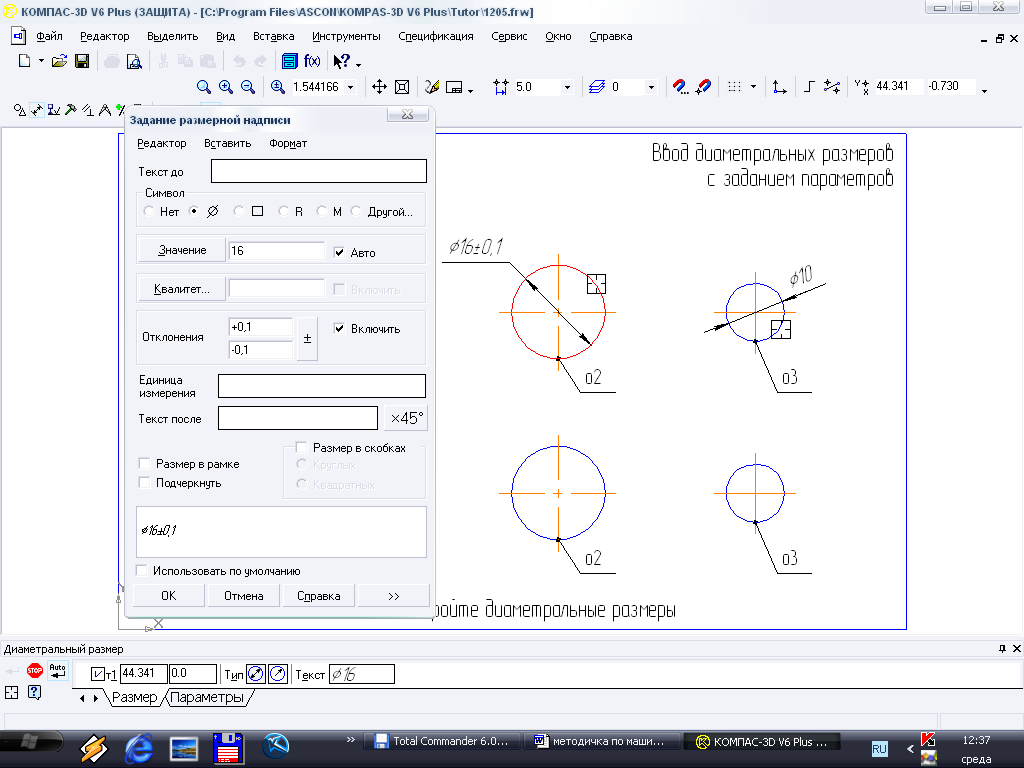Open the Library manager icon
The height and width of the screenshot is (768, 1024).
pyautogui.click(x=289, y=61)
